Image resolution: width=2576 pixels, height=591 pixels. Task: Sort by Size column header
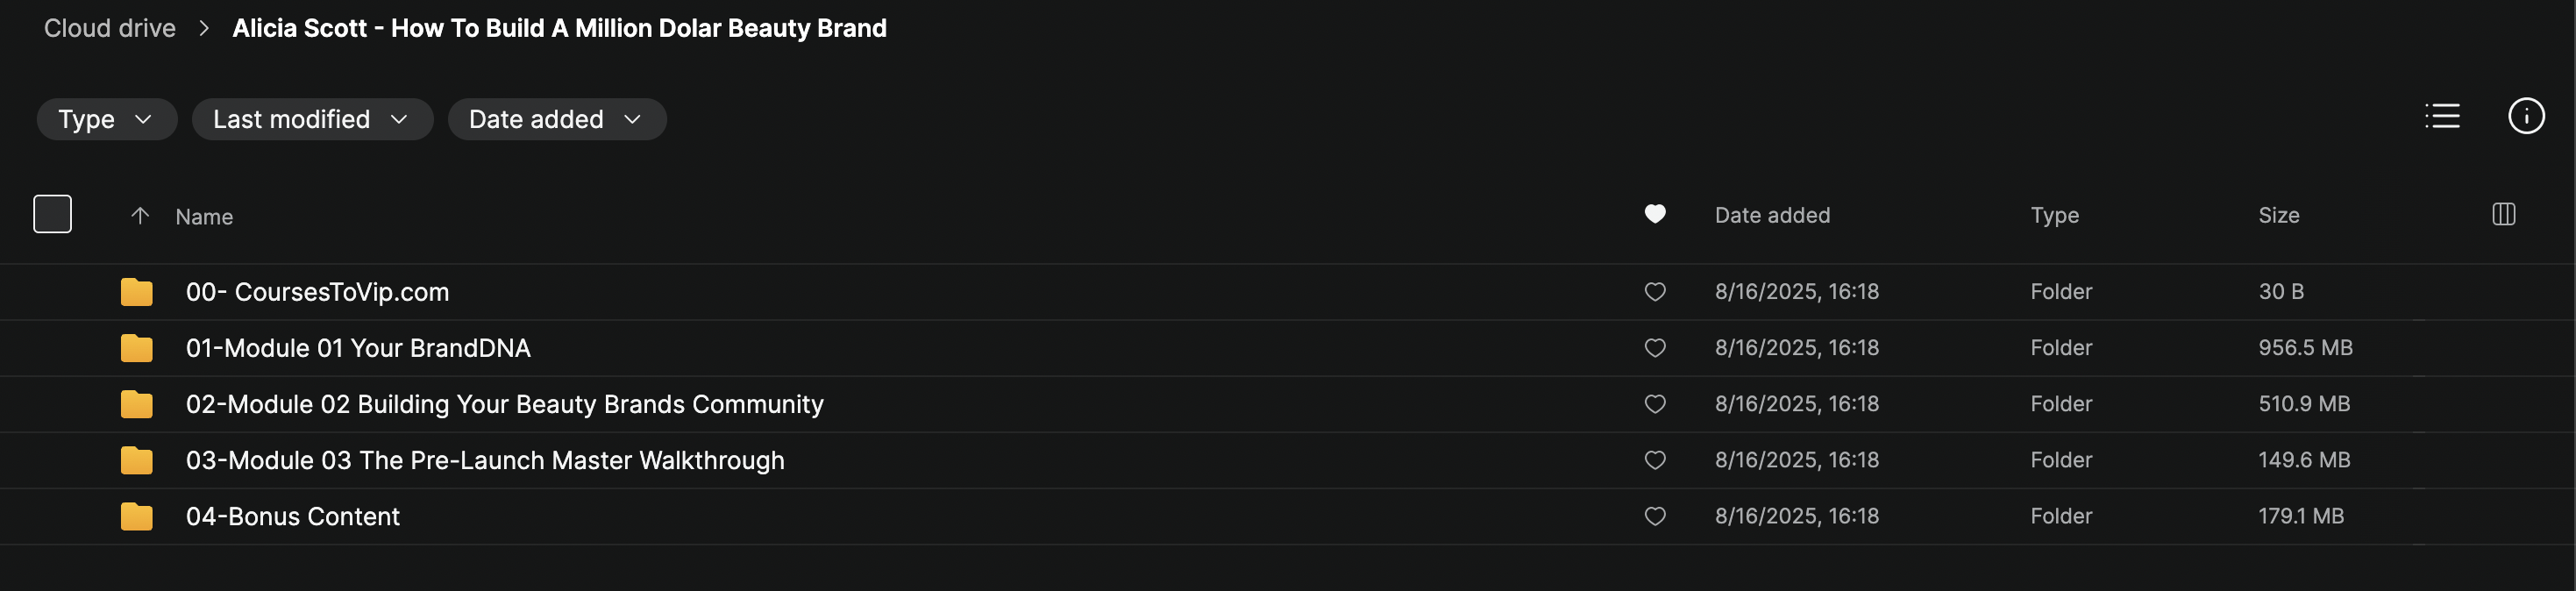(2278, 216)
